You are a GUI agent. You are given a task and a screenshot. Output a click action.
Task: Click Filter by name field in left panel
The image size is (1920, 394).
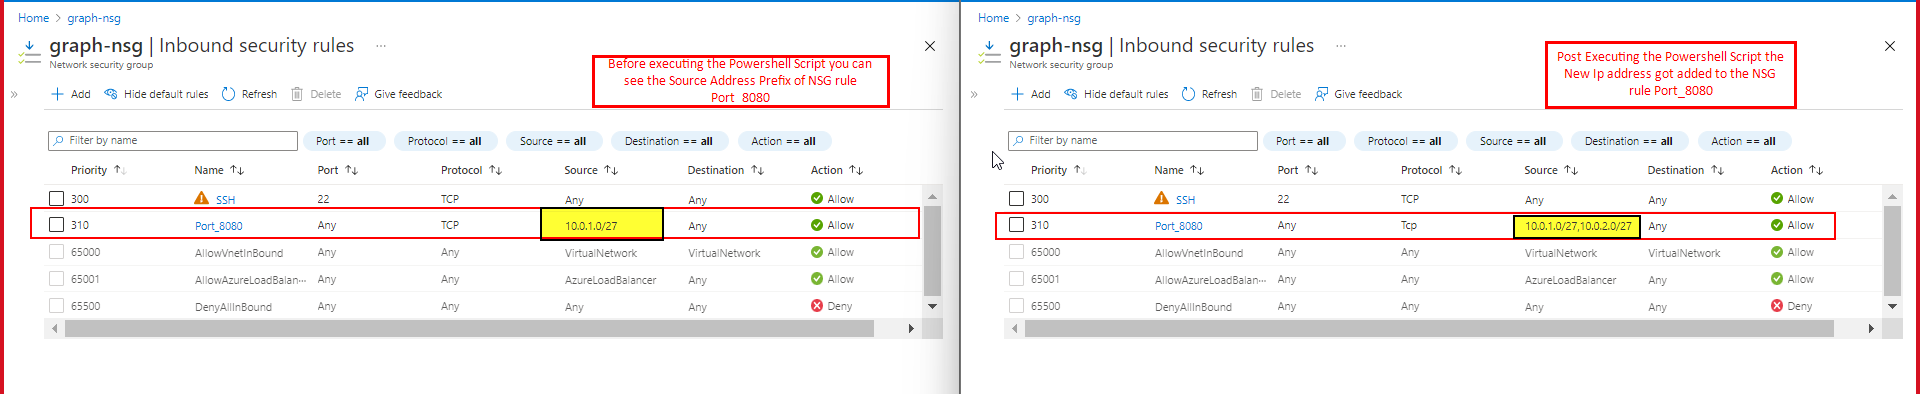pyautogui.click(x=173, y=141)
